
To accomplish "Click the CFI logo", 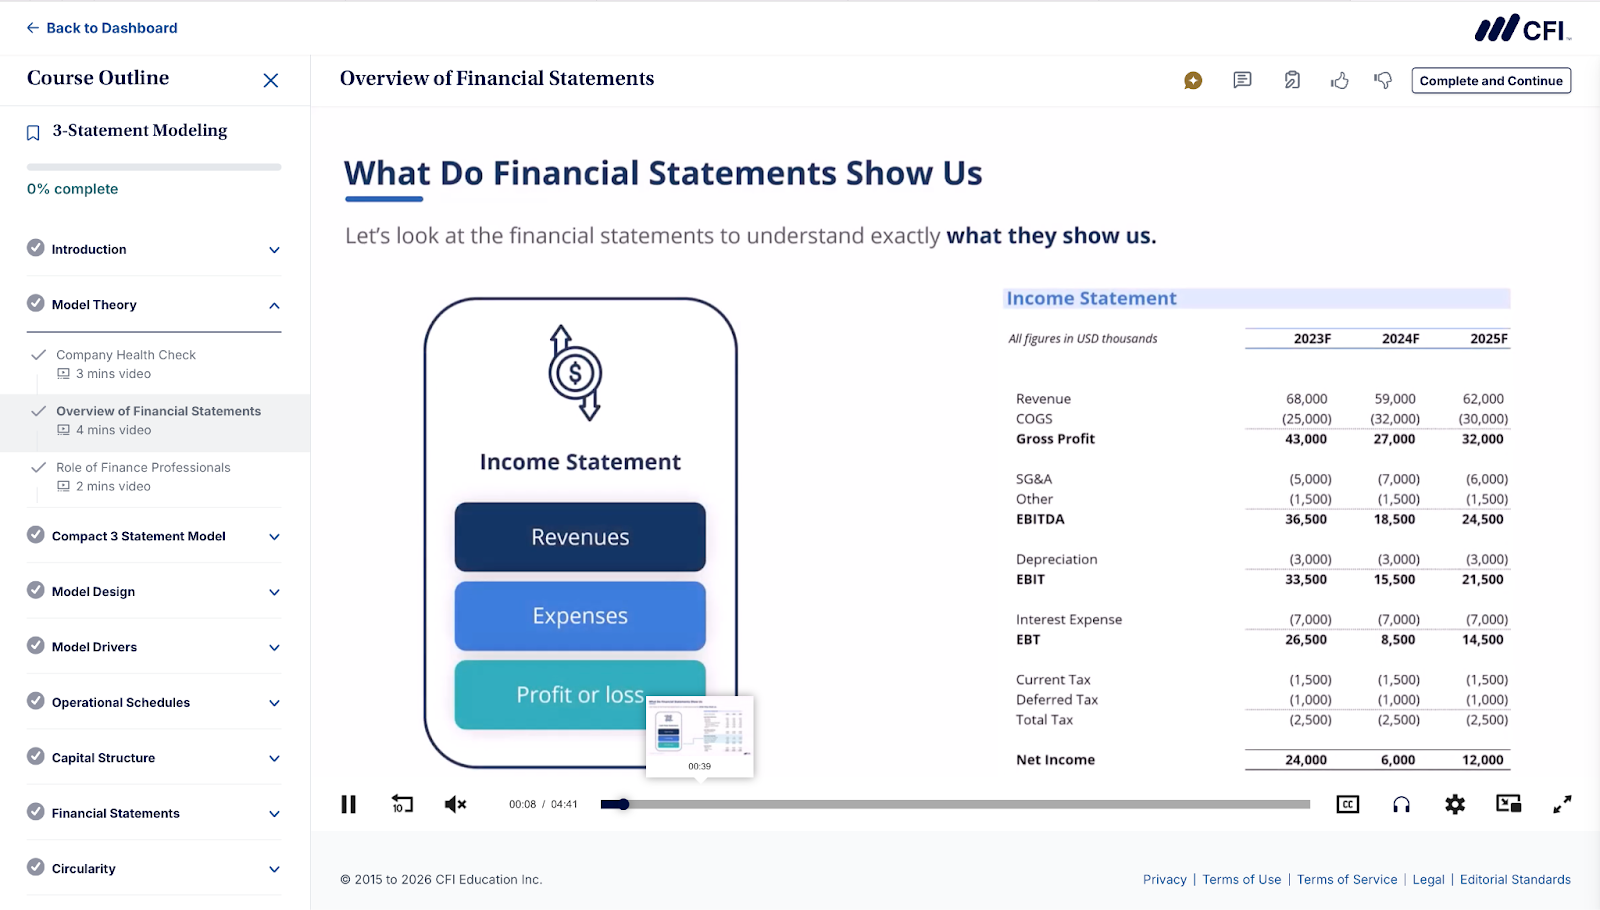I will [x=1523, y=28].
